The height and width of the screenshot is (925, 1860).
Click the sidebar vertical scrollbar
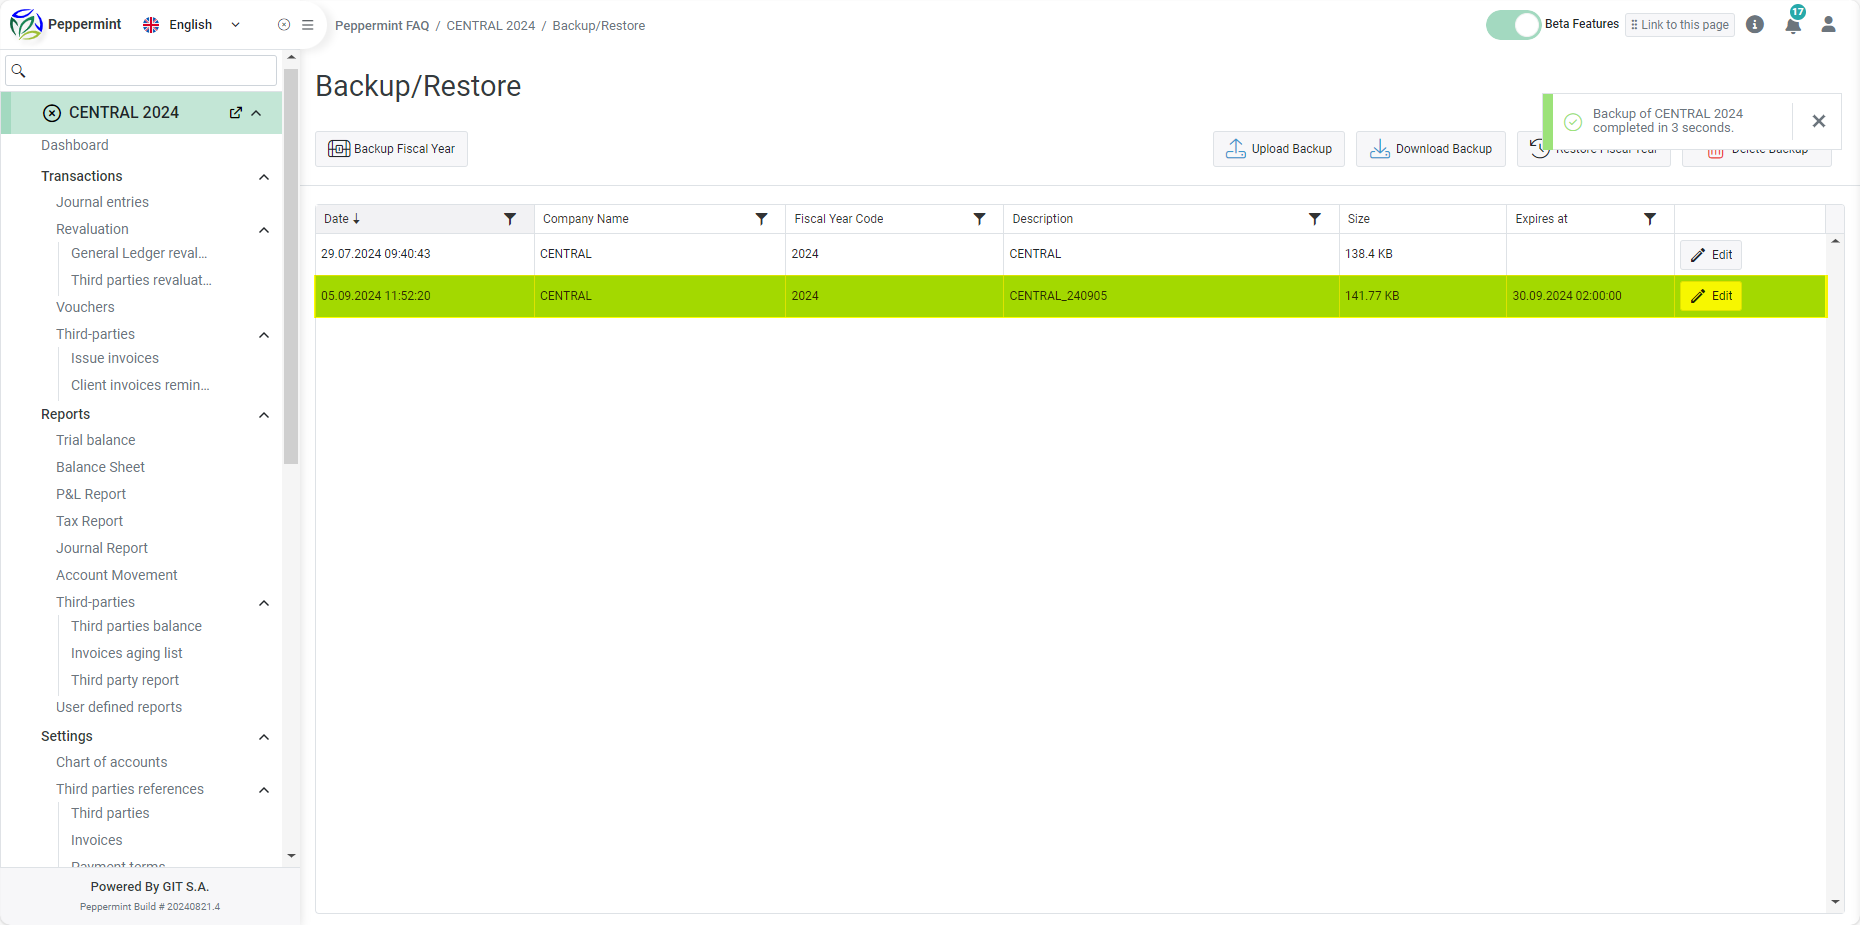coord(291,266)
